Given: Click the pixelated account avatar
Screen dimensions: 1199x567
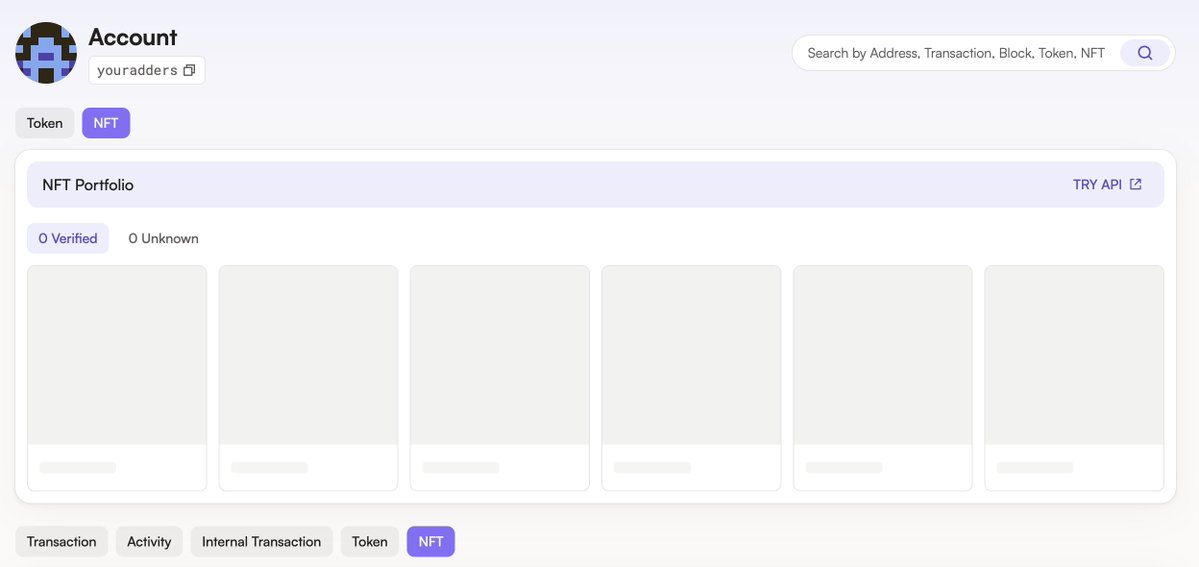Looking at the screenshot, I should (46, 53).
